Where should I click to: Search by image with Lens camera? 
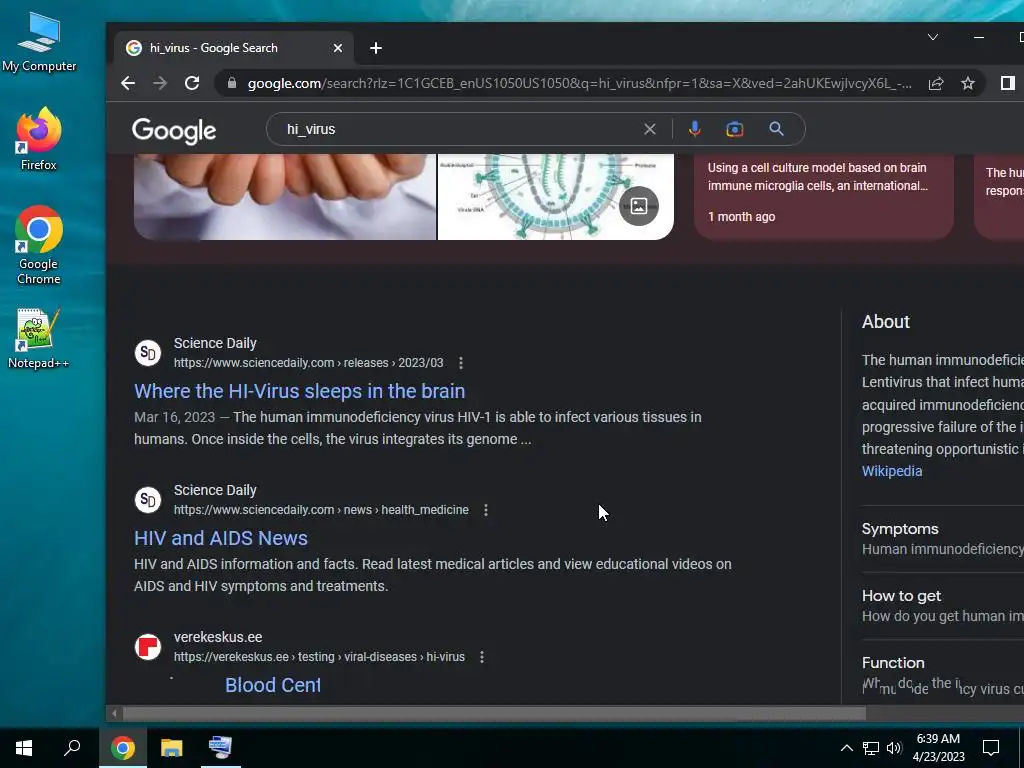(x=735, y=129)
